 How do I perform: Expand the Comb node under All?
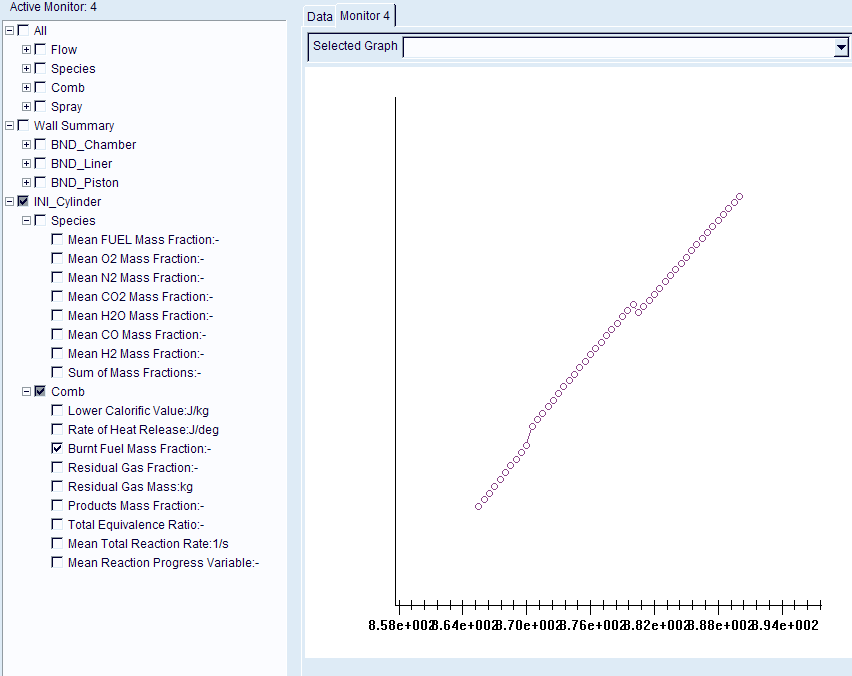[x=26, y=87]
